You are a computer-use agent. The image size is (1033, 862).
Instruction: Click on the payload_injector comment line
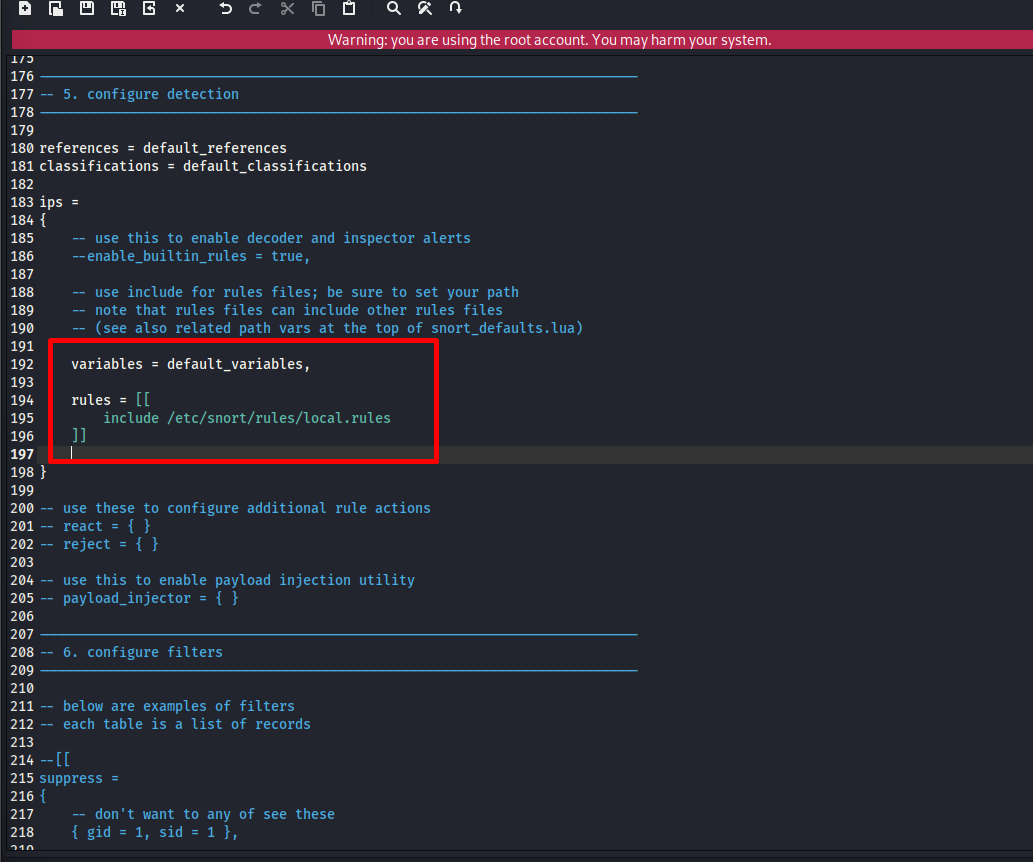(150, 598)
